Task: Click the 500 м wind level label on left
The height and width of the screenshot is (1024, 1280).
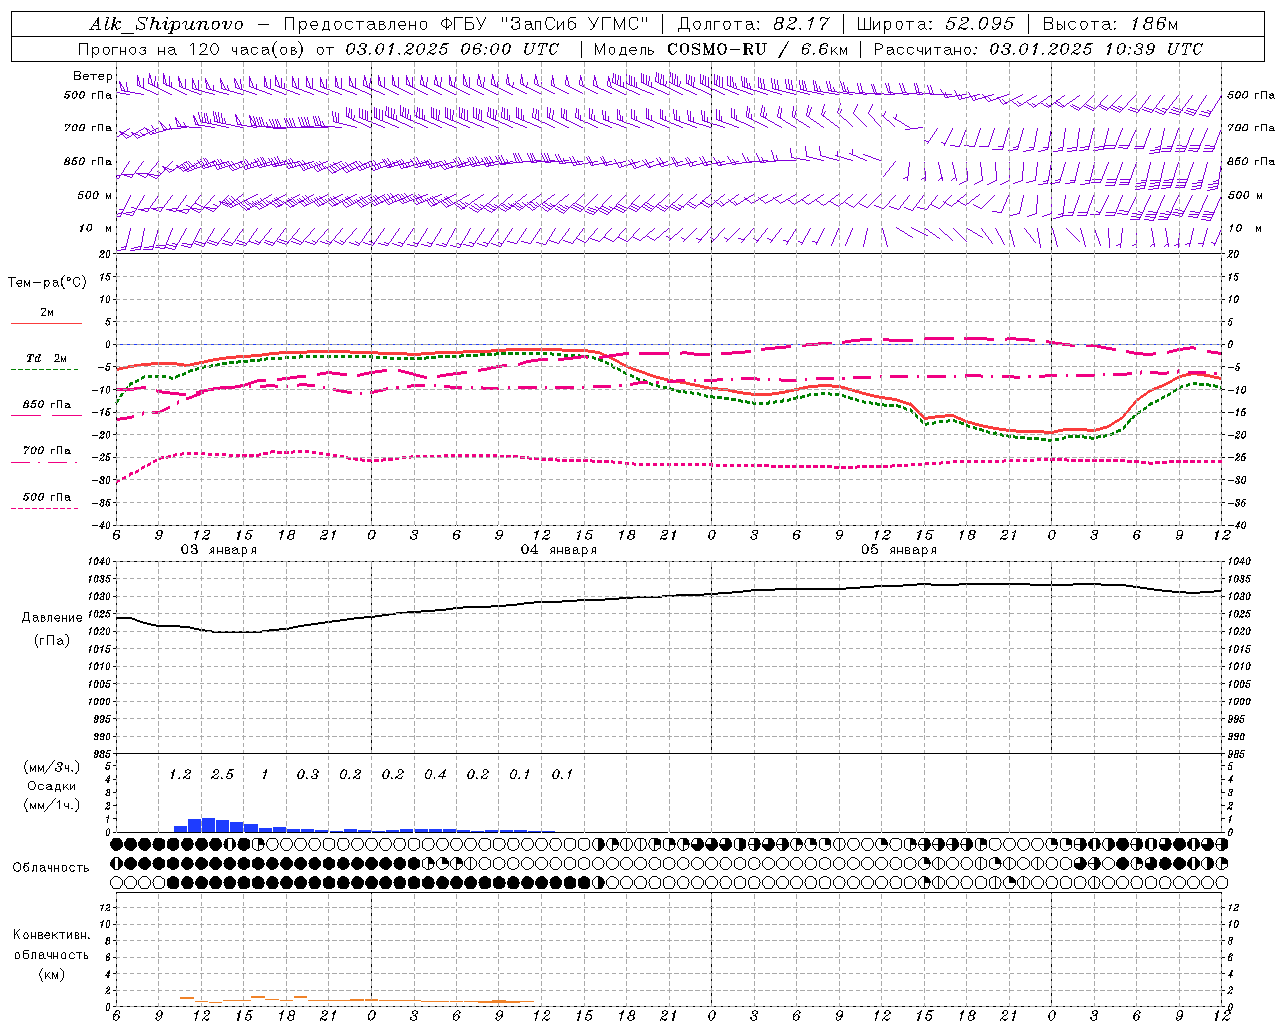Action: (94, 195)
